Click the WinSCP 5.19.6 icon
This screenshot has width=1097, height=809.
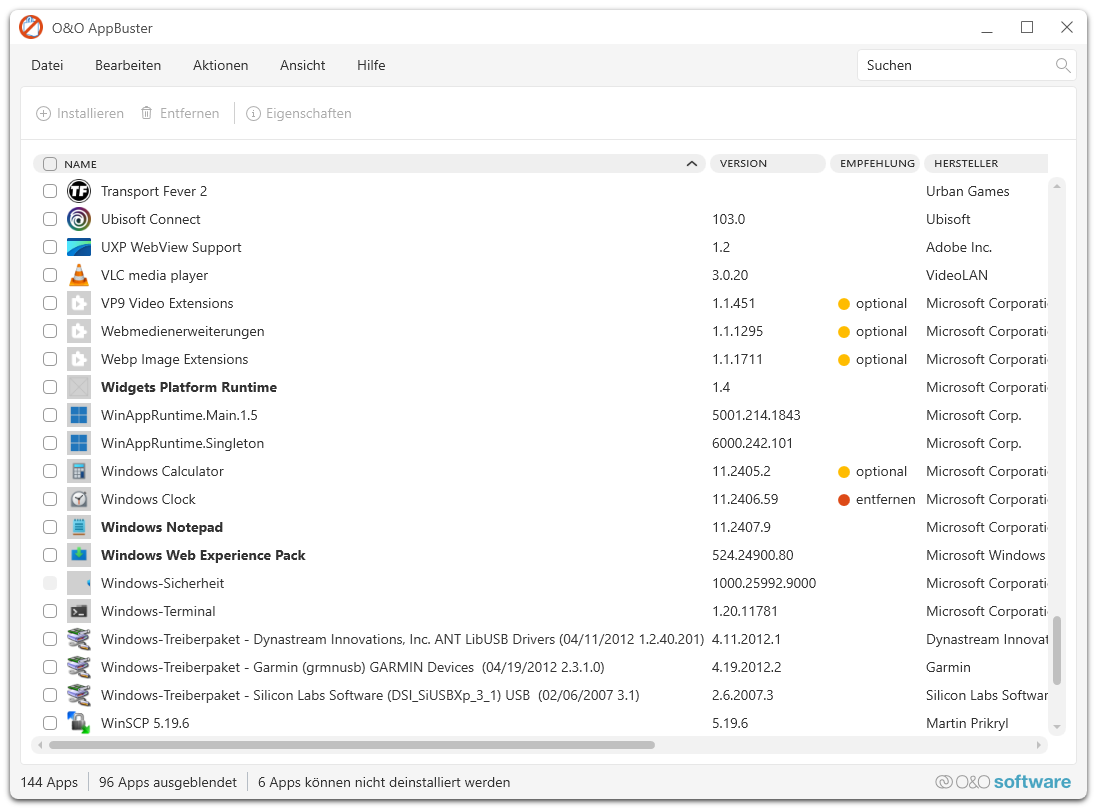tap(79, 723)
